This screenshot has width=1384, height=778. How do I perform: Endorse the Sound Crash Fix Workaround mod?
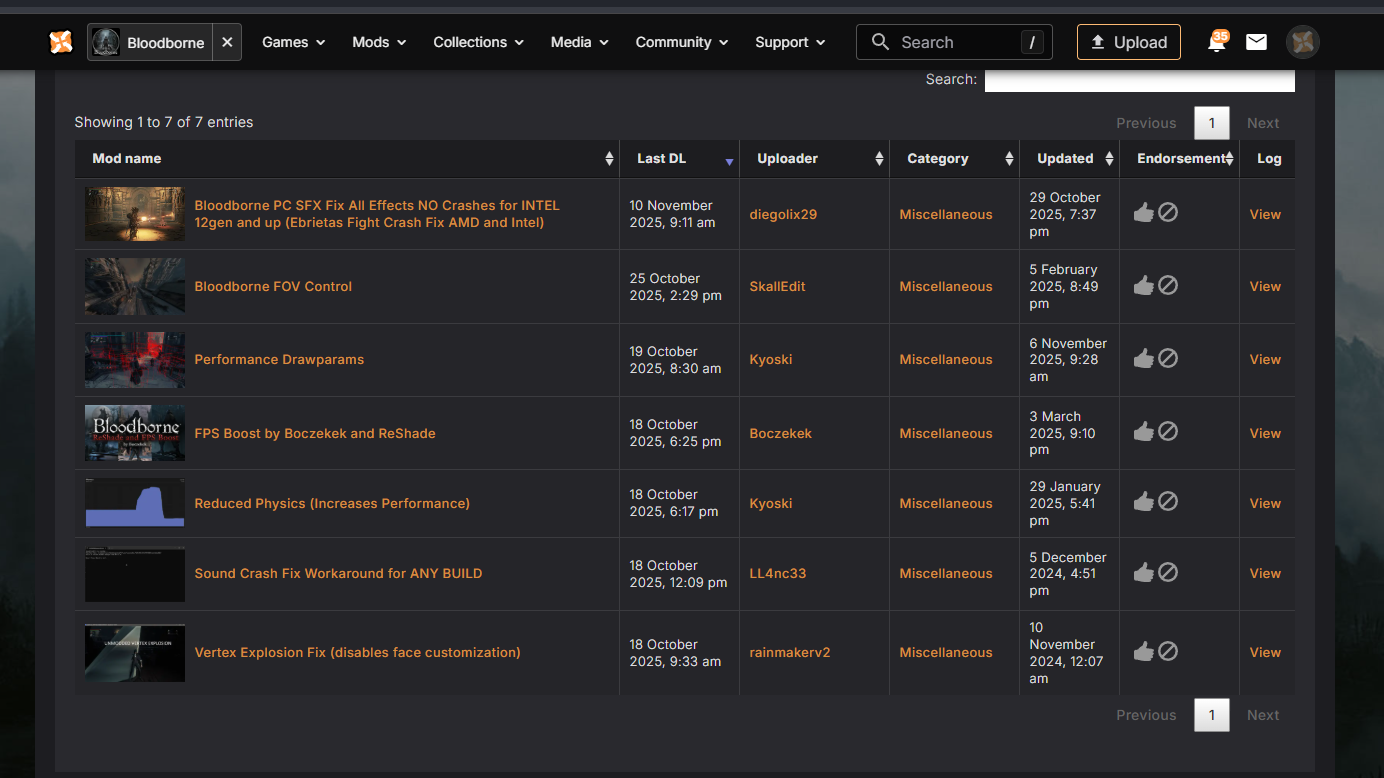click(1144, 573)
